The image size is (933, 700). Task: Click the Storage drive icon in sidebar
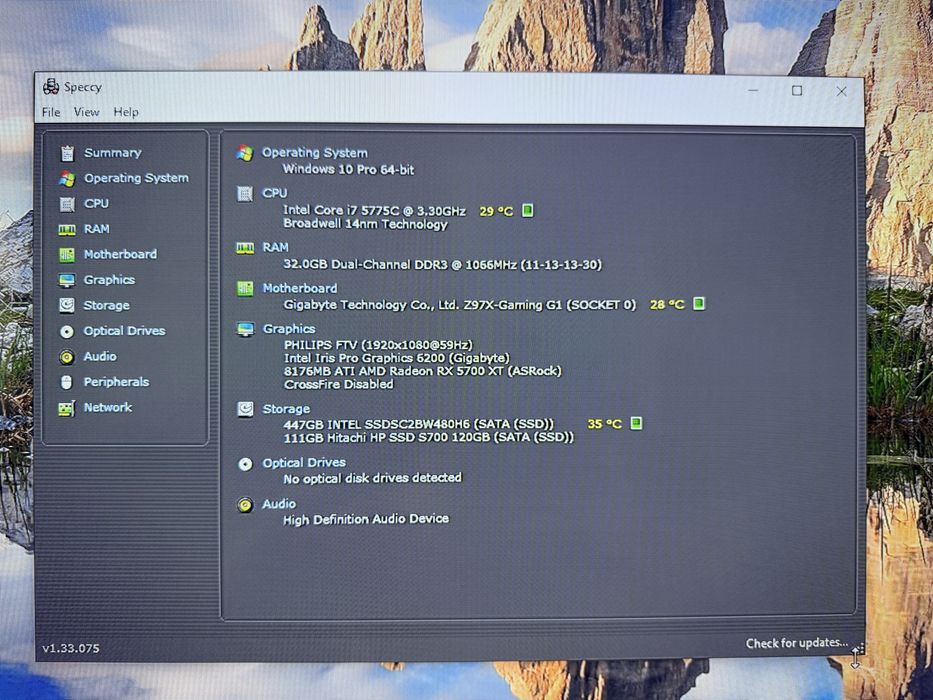[x=67, y=305]
